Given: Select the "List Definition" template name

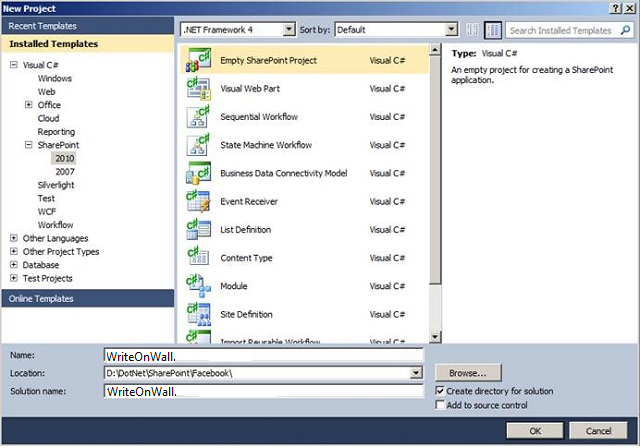Looking at the screenshot, I should tap(246, 230).
